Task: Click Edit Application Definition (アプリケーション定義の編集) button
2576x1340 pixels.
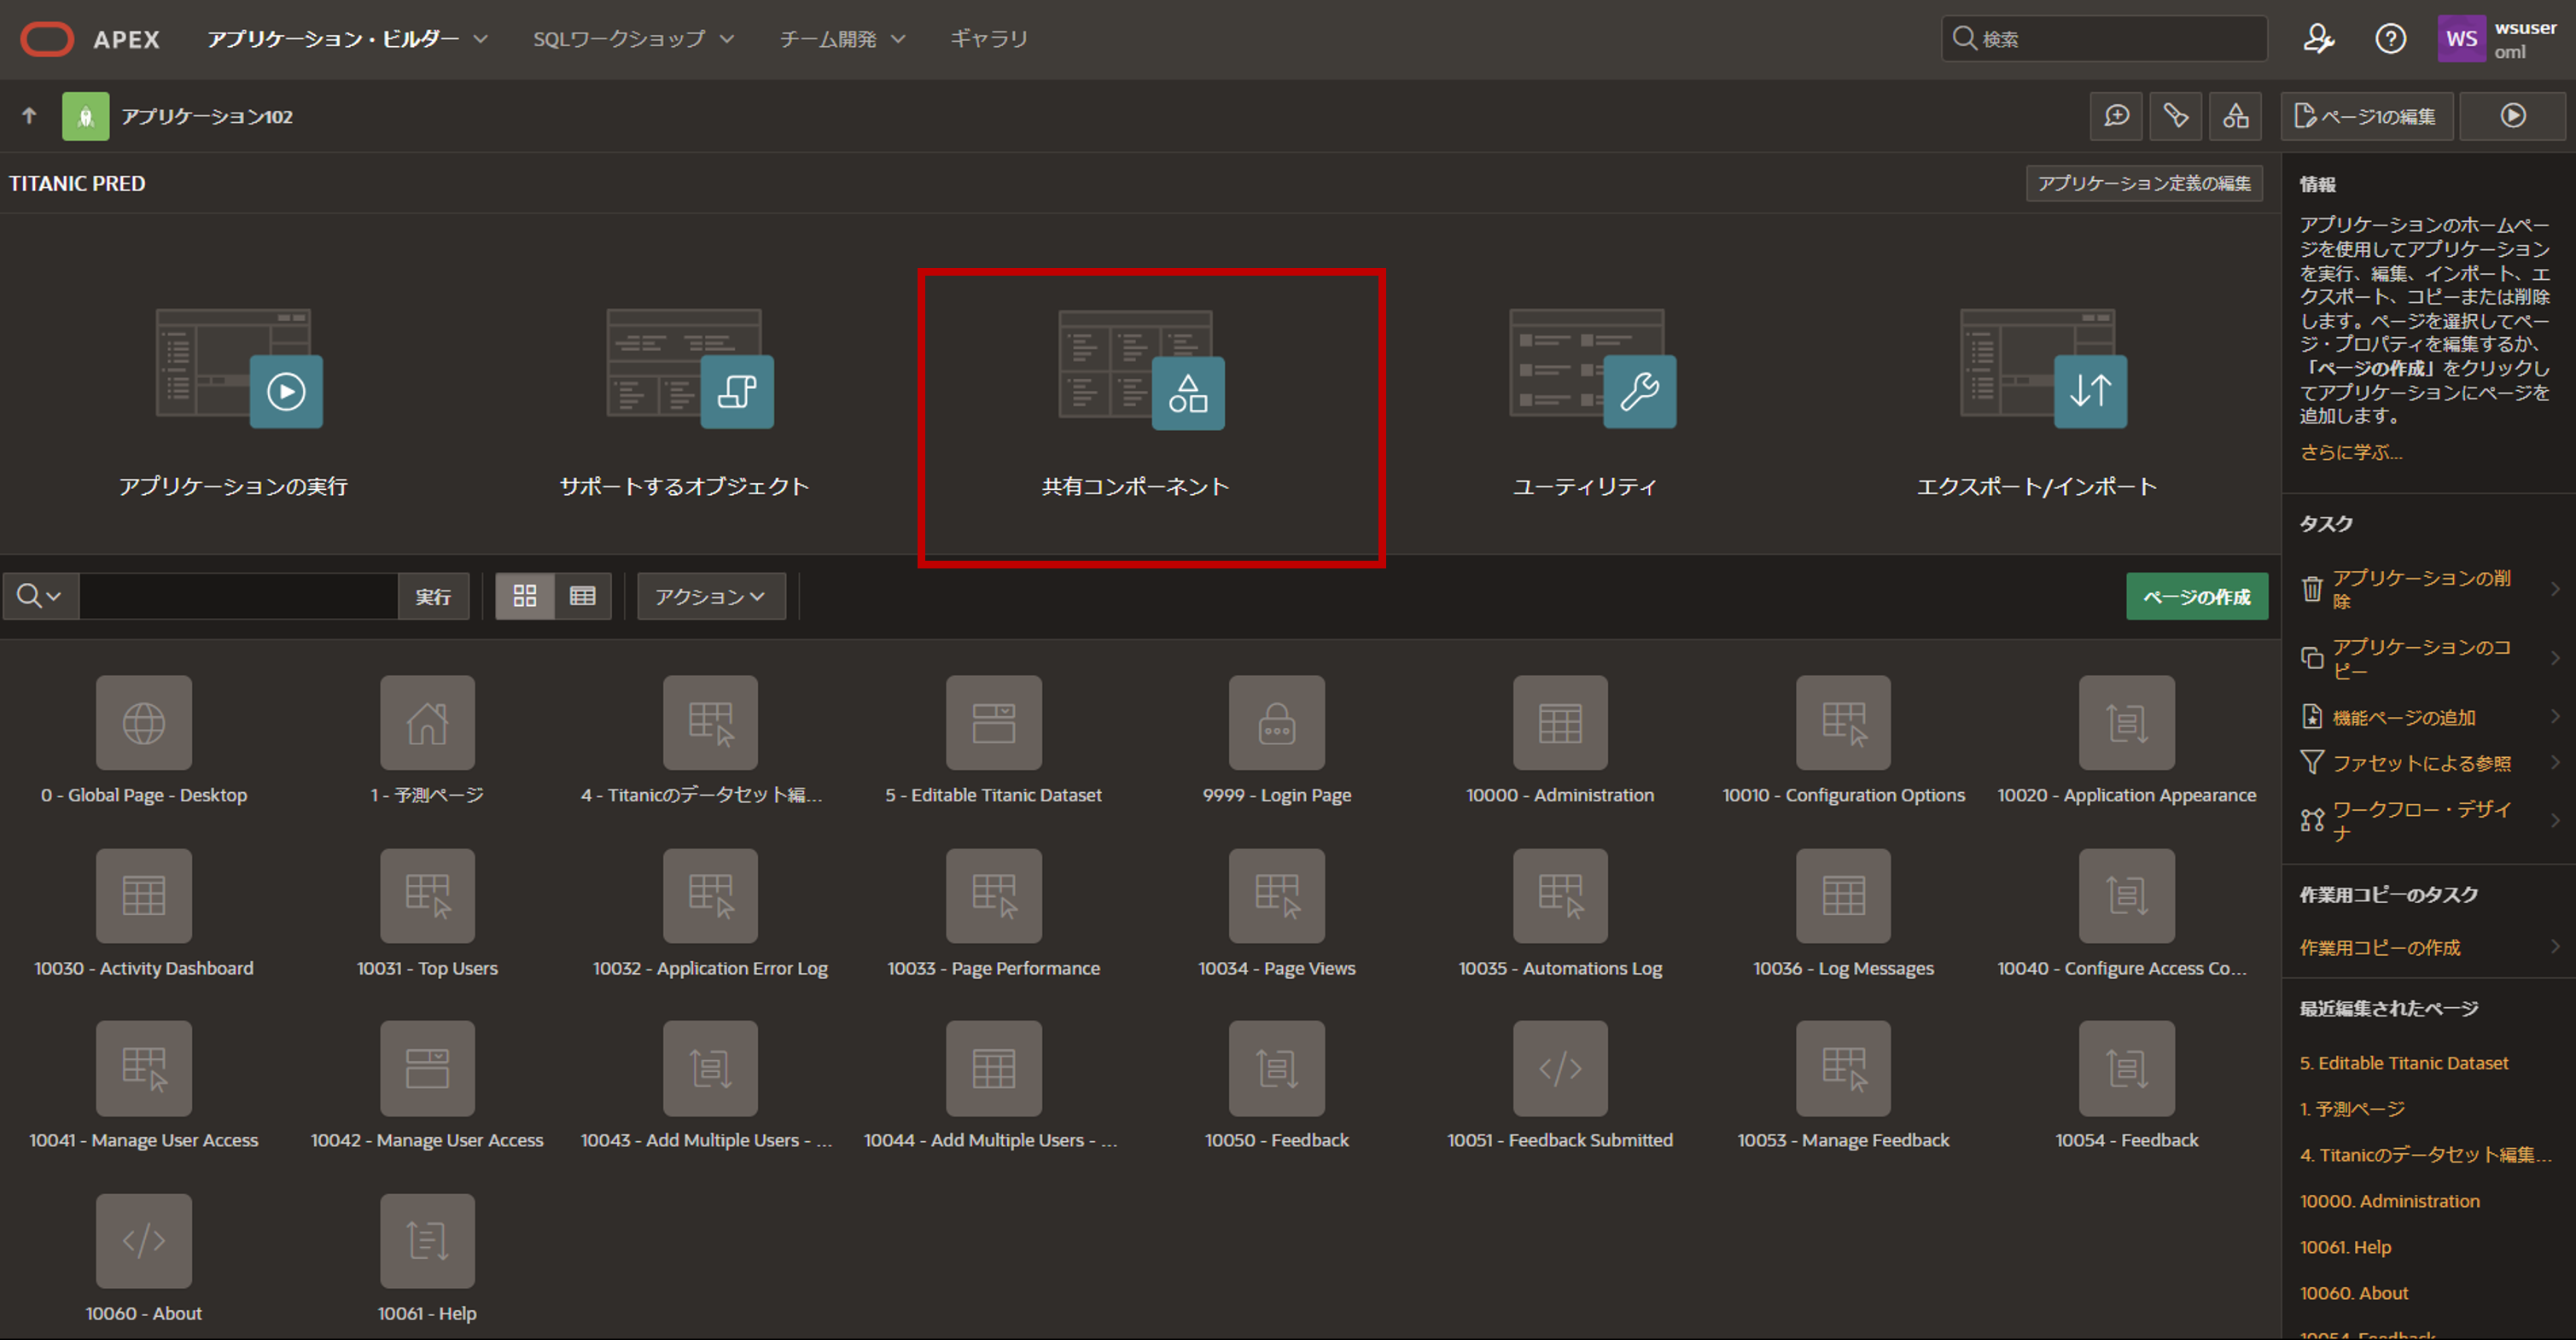Action: (2143, 184)
